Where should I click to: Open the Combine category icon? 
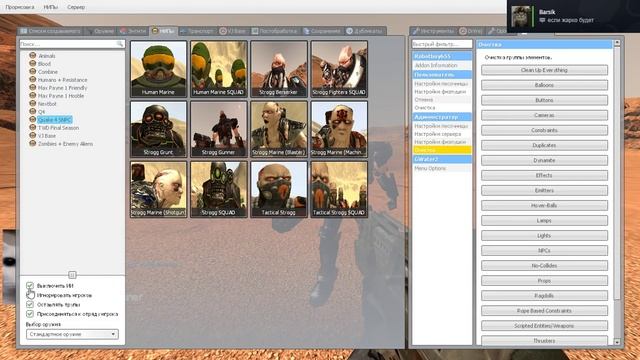33,71
